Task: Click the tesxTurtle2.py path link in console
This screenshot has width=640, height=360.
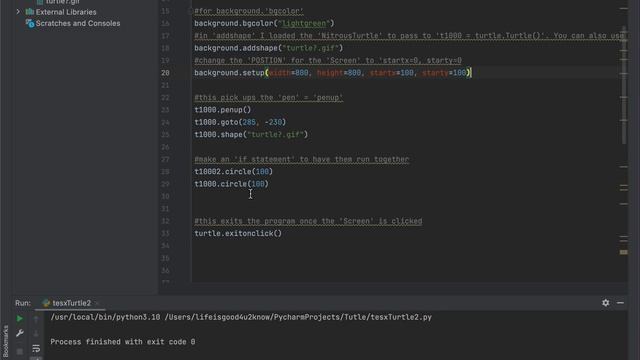Action: coord(298,317)
